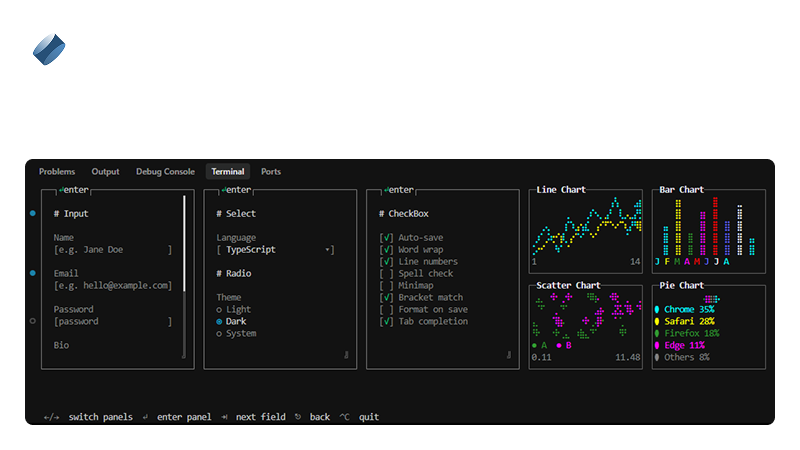Disable the Auto-save checkbox
Image resolution: width=800 pixels, height=450 pixels.
click(x=386, y=238)
